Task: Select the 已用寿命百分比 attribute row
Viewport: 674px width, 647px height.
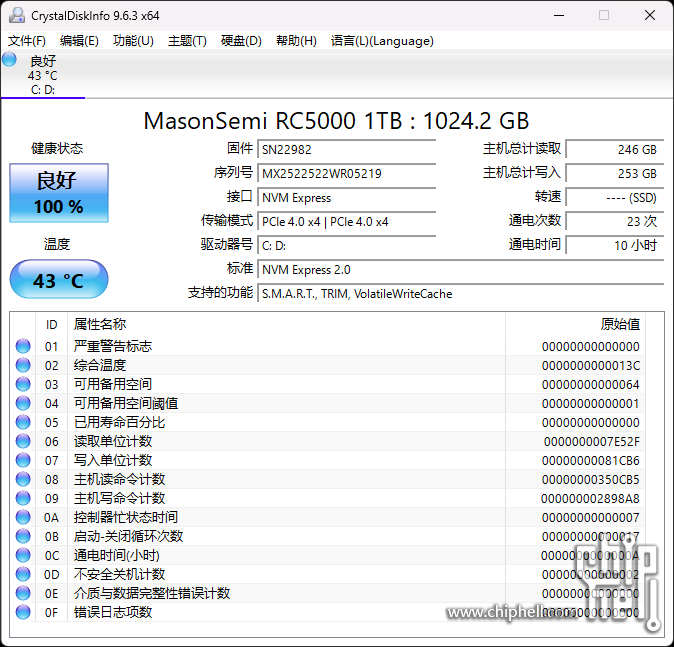Action: coord(328,422)
